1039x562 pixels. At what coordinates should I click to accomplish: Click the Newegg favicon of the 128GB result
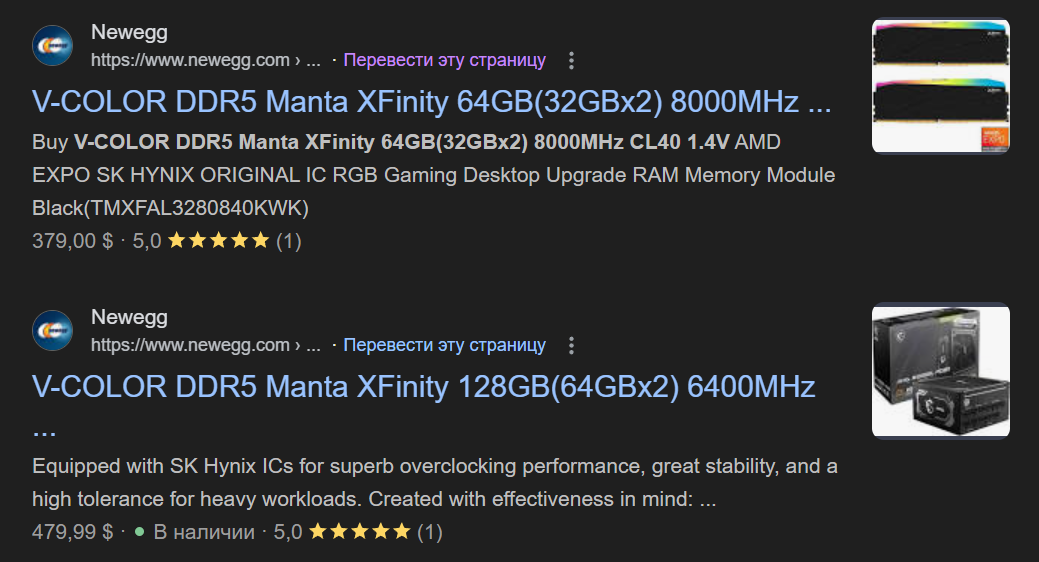pyautogui.click(x=52, y=330)
